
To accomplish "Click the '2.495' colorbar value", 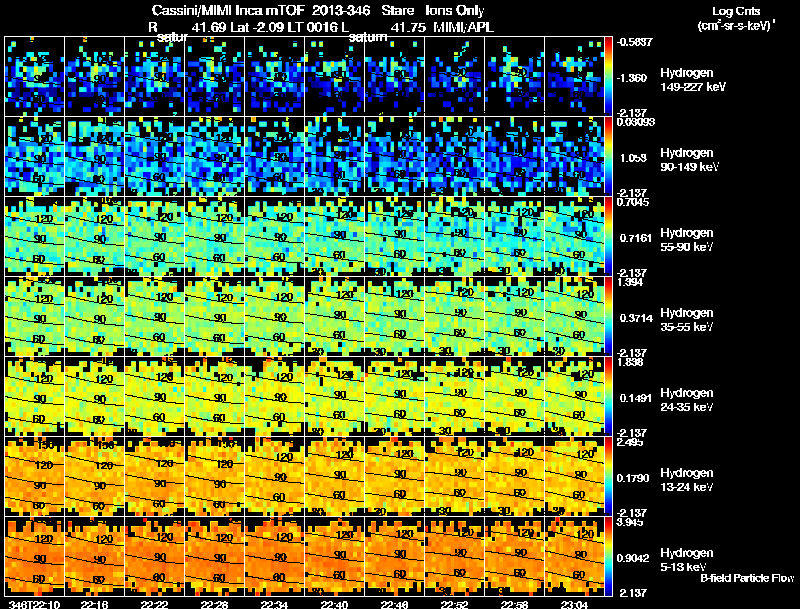I will [x=631, y=442].
